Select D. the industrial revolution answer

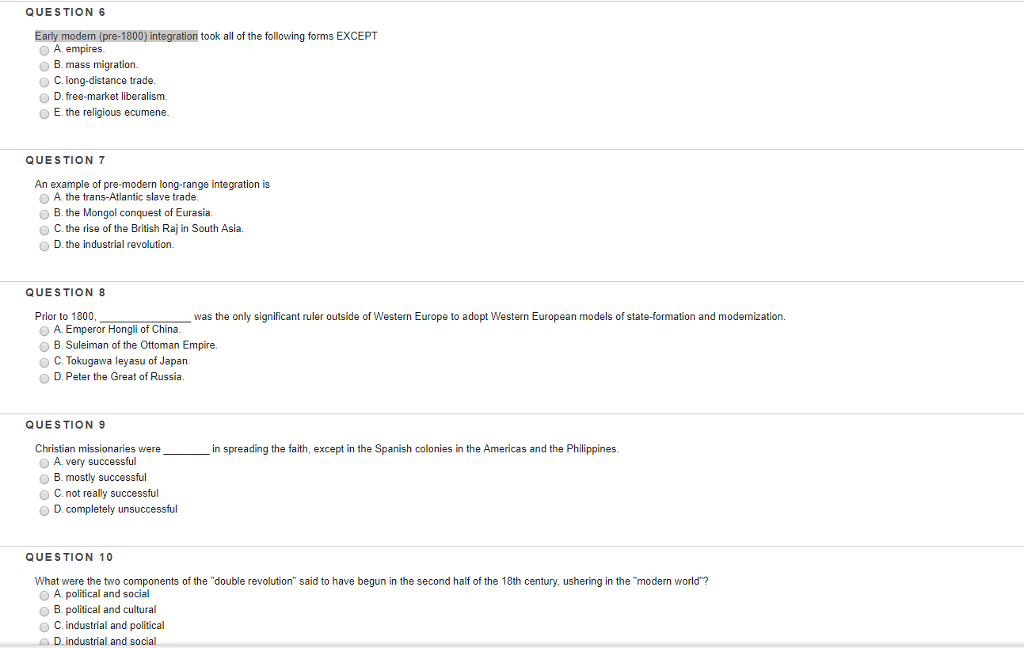pyautogui.click(x=44, y=246)
